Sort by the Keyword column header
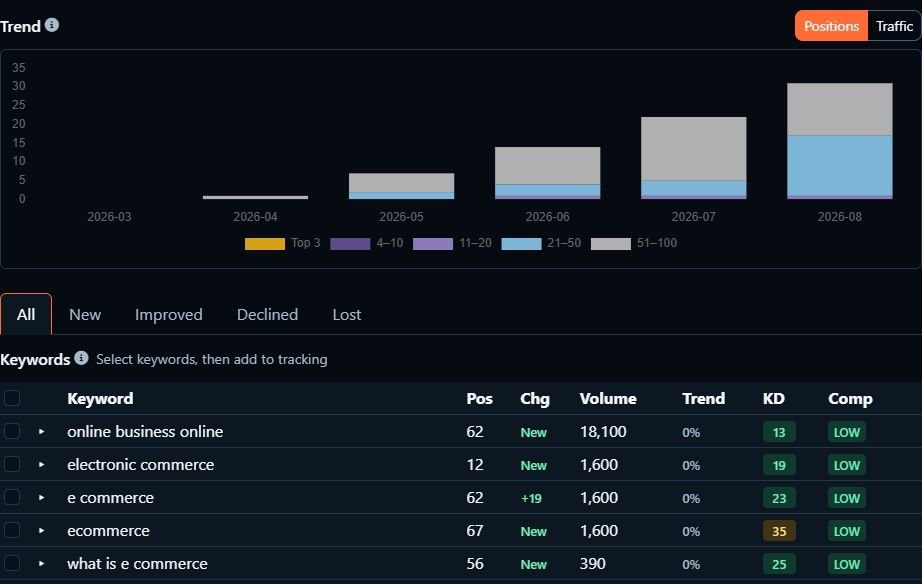This screenshot has width=922, height=584. coord(100,399)
